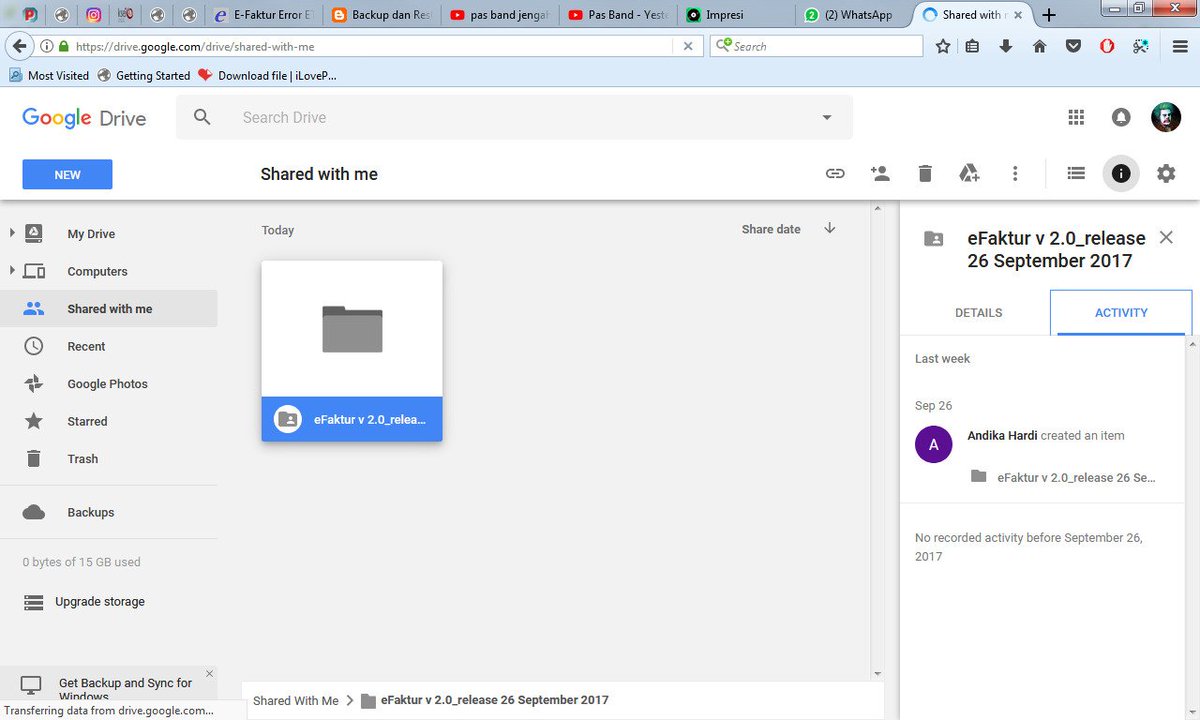
Task: Select the eFaktur v 2.0 folder thumbnail
Action: click(352, 351)
